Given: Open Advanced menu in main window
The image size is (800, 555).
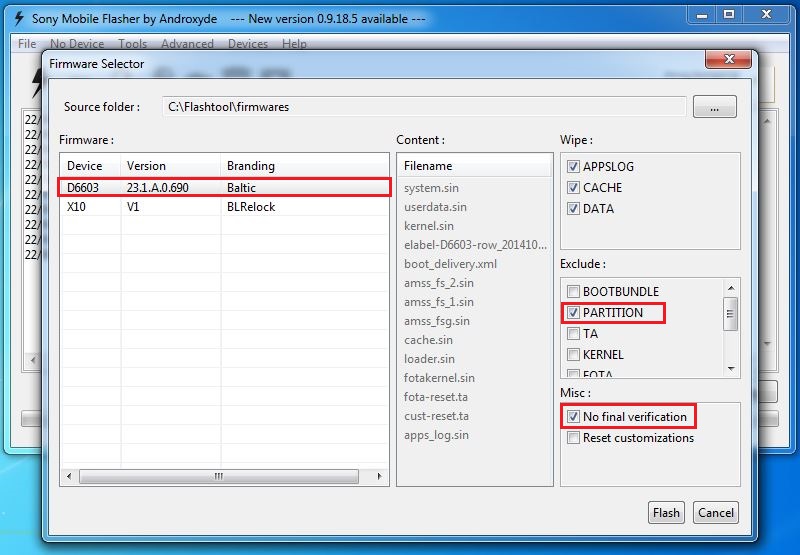Looking at the screenshot, I should tap(187, 44).
